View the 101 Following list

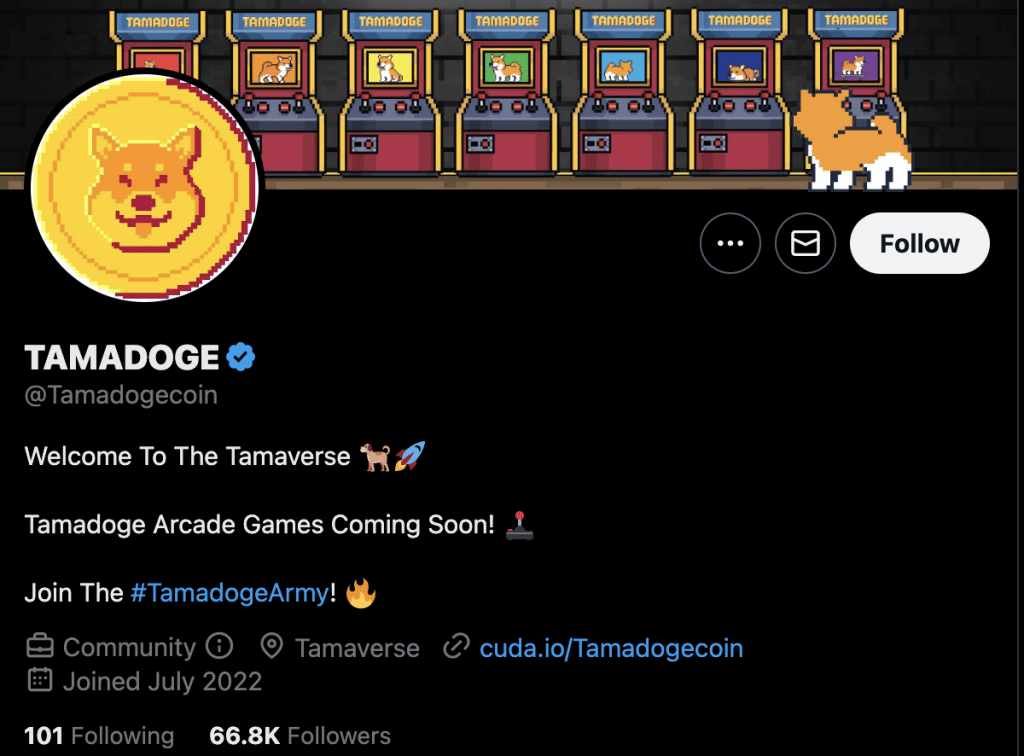point(99,736)
